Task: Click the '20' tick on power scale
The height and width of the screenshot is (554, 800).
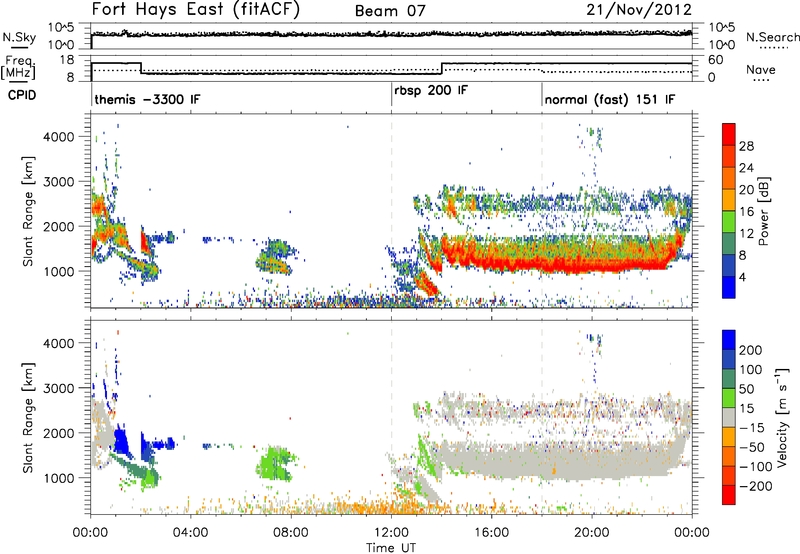Action: tap(746, 190)
